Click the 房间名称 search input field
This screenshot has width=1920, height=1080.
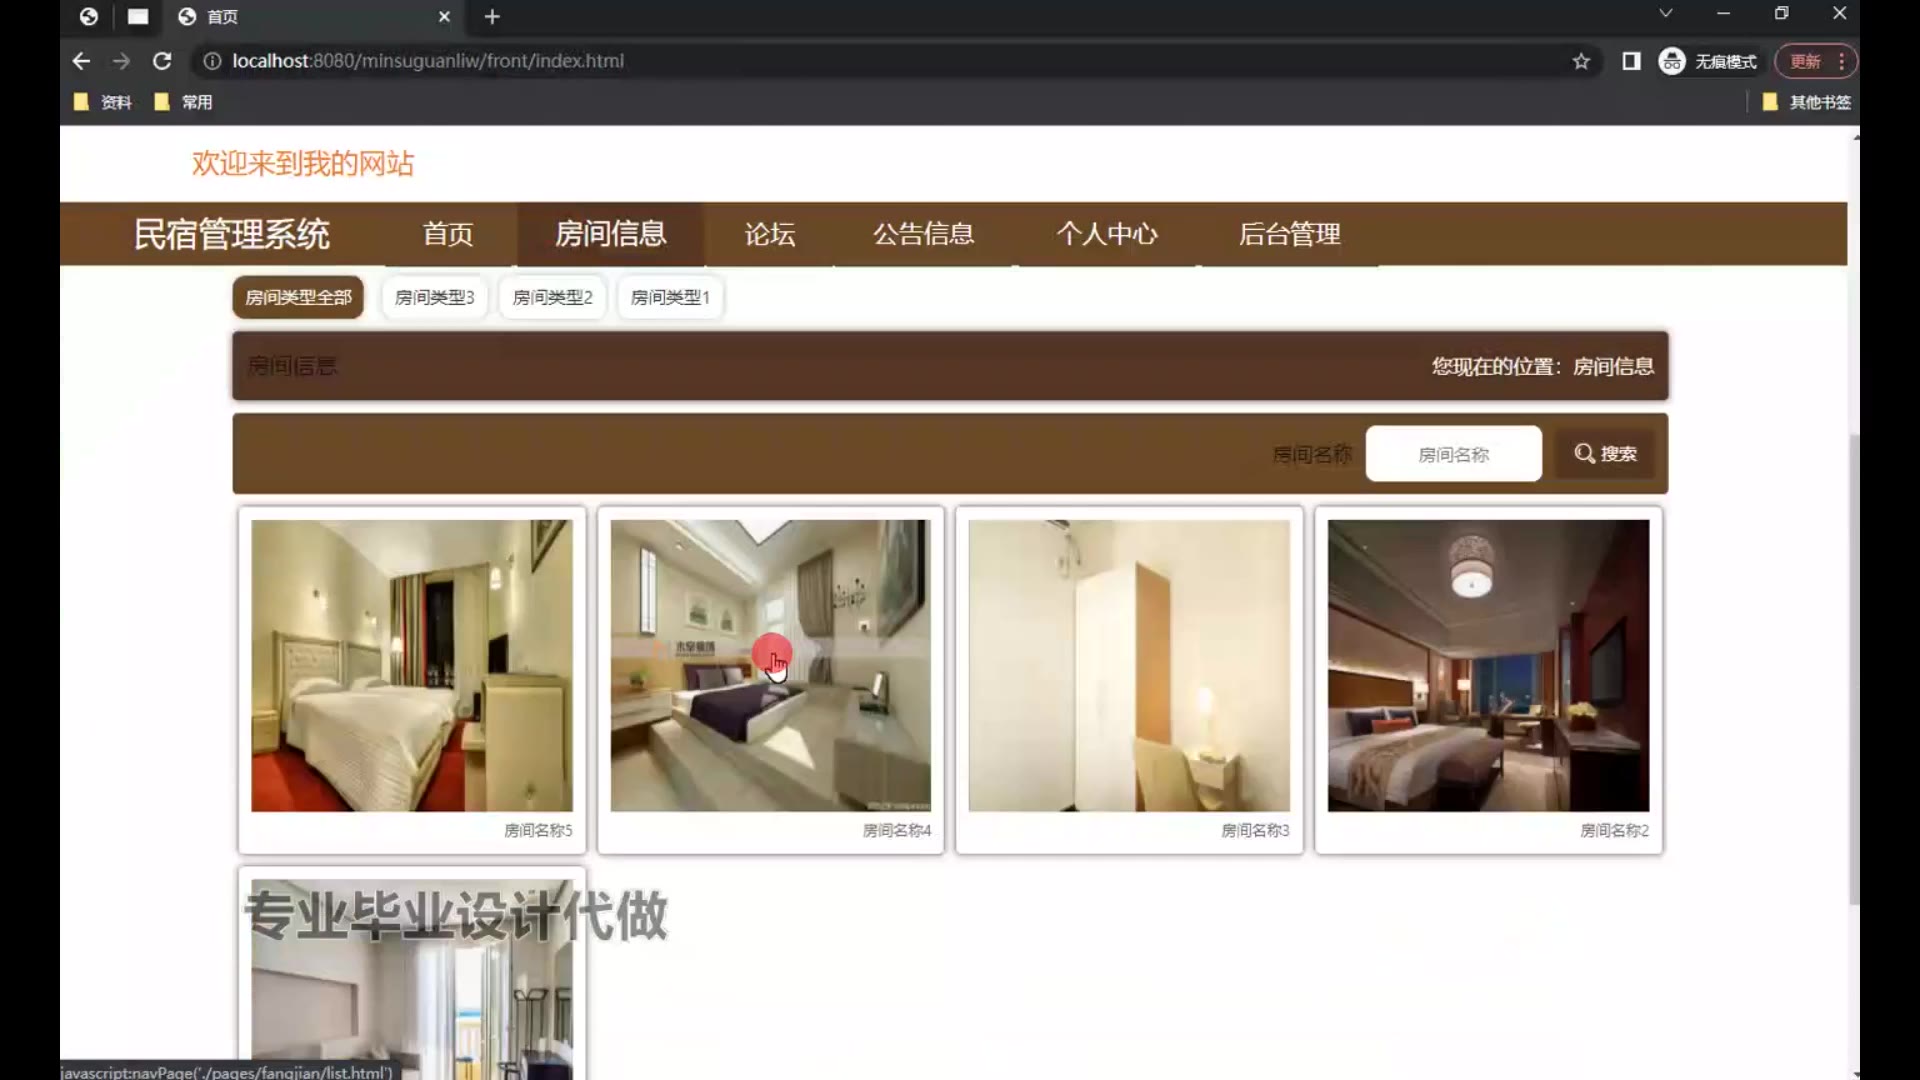1453,454
